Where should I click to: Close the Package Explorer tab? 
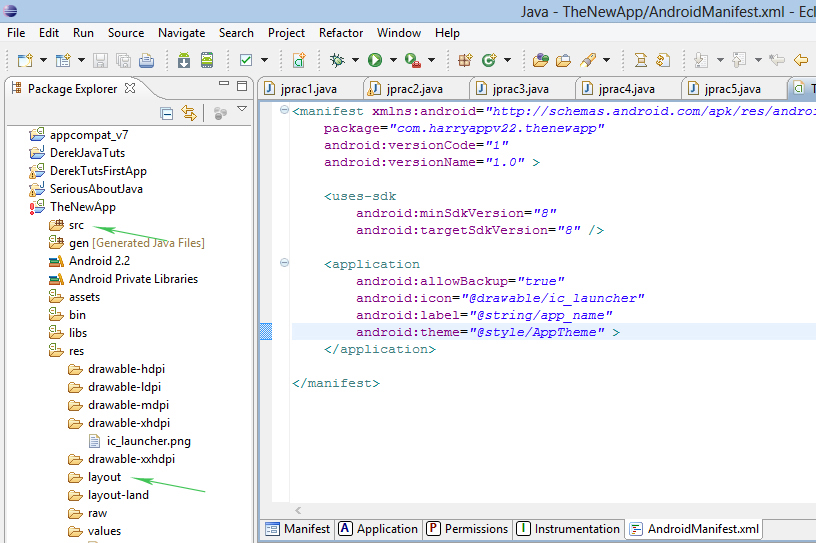(130, 89)
